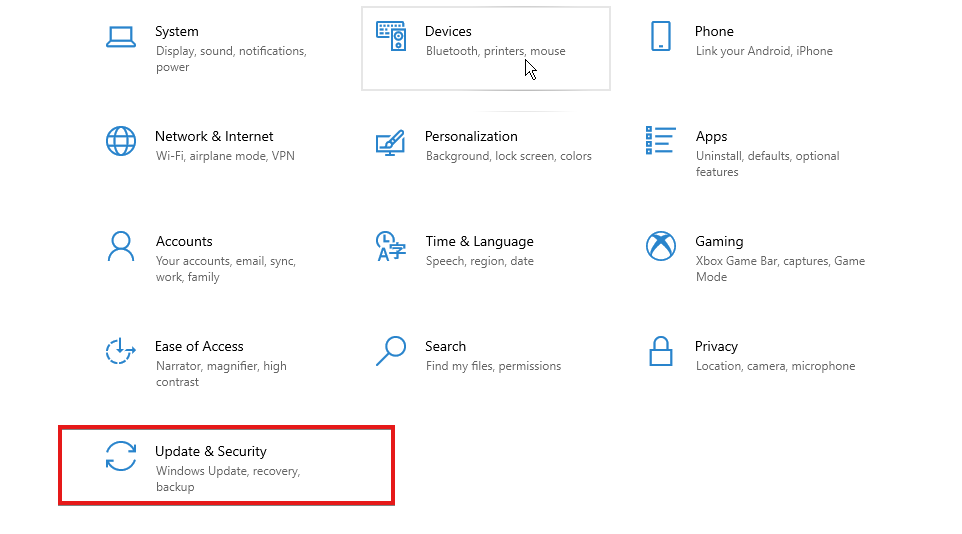Click 'Background, lock screen, colors' text
Screen dimensions: 962x534
[x=509, y=156]
